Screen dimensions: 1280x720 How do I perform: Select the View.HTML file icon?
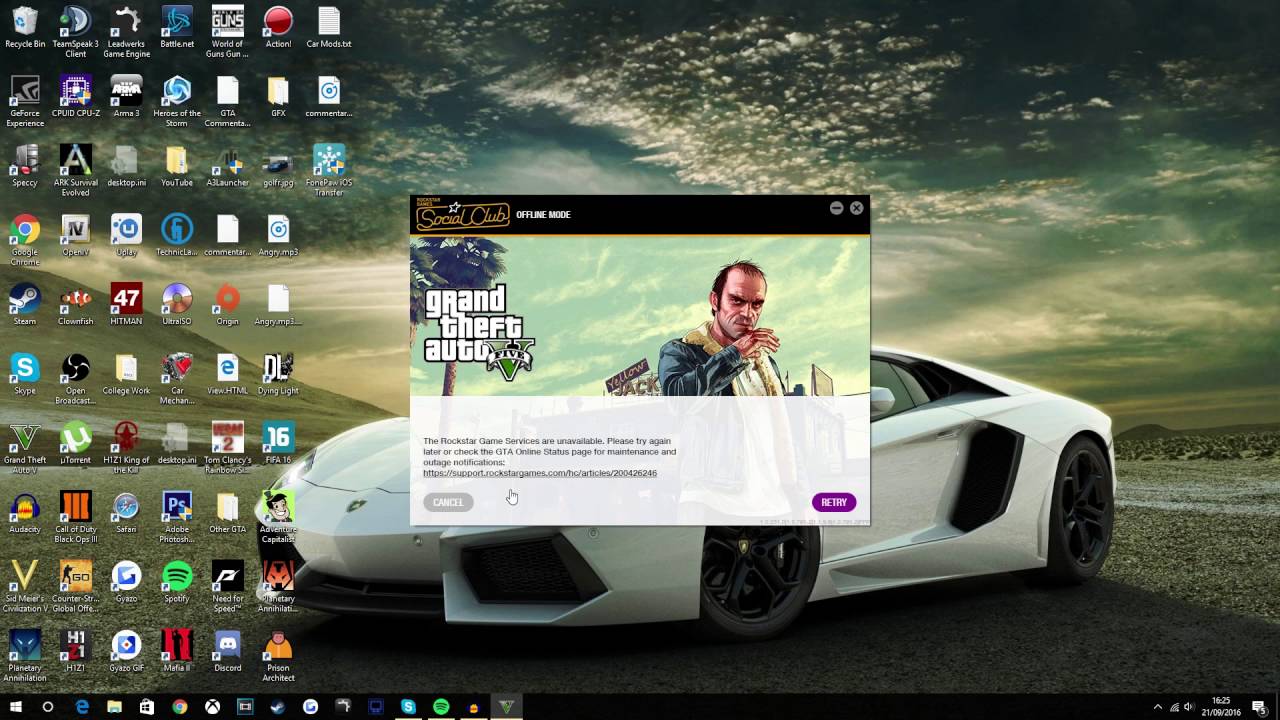(x=228, y=373)
